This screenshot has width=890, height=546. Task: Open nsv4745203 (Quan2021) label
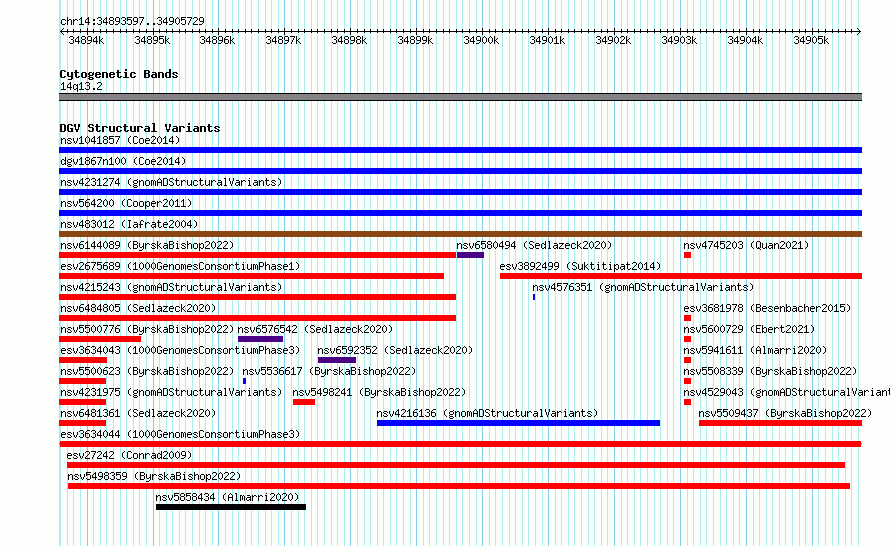[x=746, y=245]
